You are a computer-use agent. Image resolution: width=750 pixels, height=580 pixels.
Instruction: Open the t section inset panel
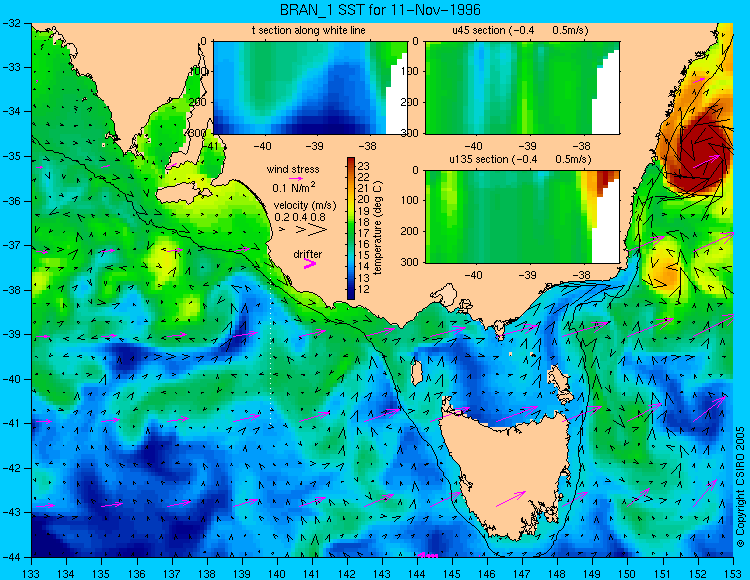(310, 88)
